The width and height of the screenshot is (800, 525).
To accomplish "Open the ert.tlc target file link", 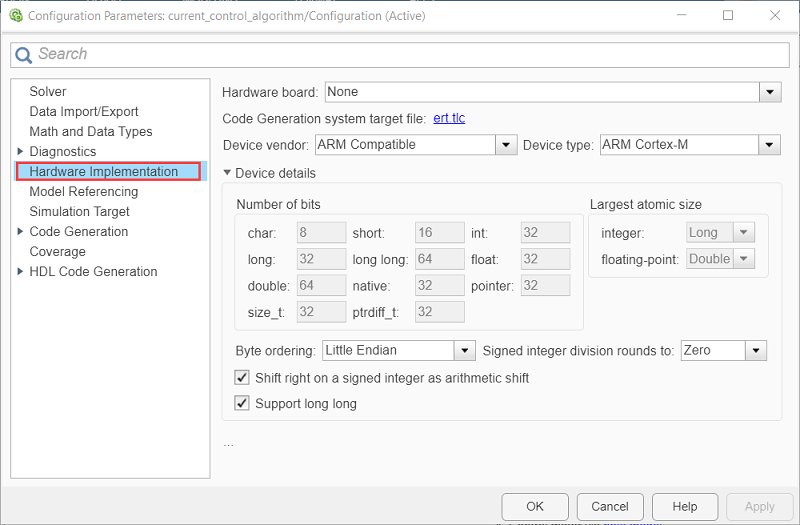I will tap(449, 118).
